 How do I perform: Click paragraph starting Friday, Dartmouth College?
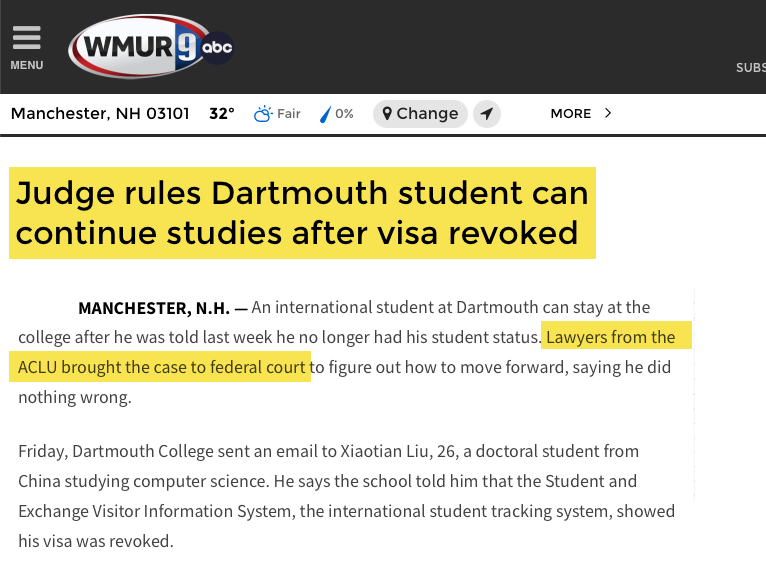tap(346, 496)
